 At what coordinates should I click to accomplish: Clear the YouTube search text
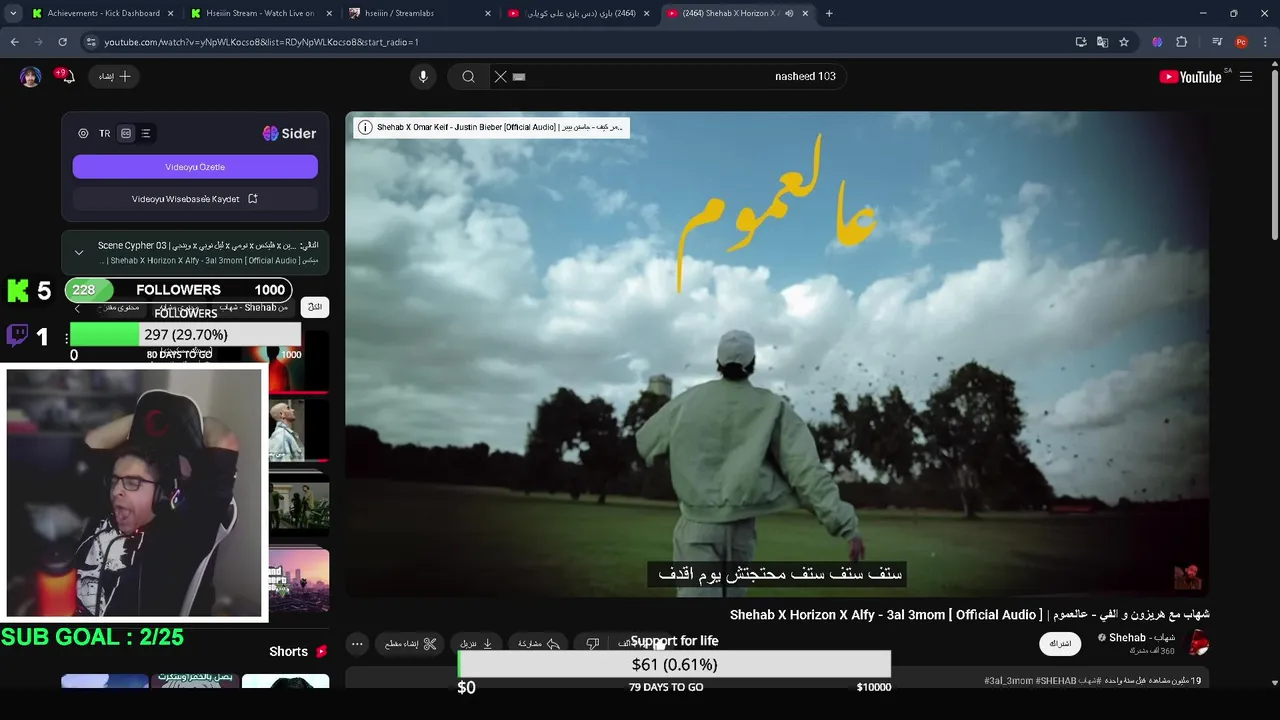(x=501, y=76)
